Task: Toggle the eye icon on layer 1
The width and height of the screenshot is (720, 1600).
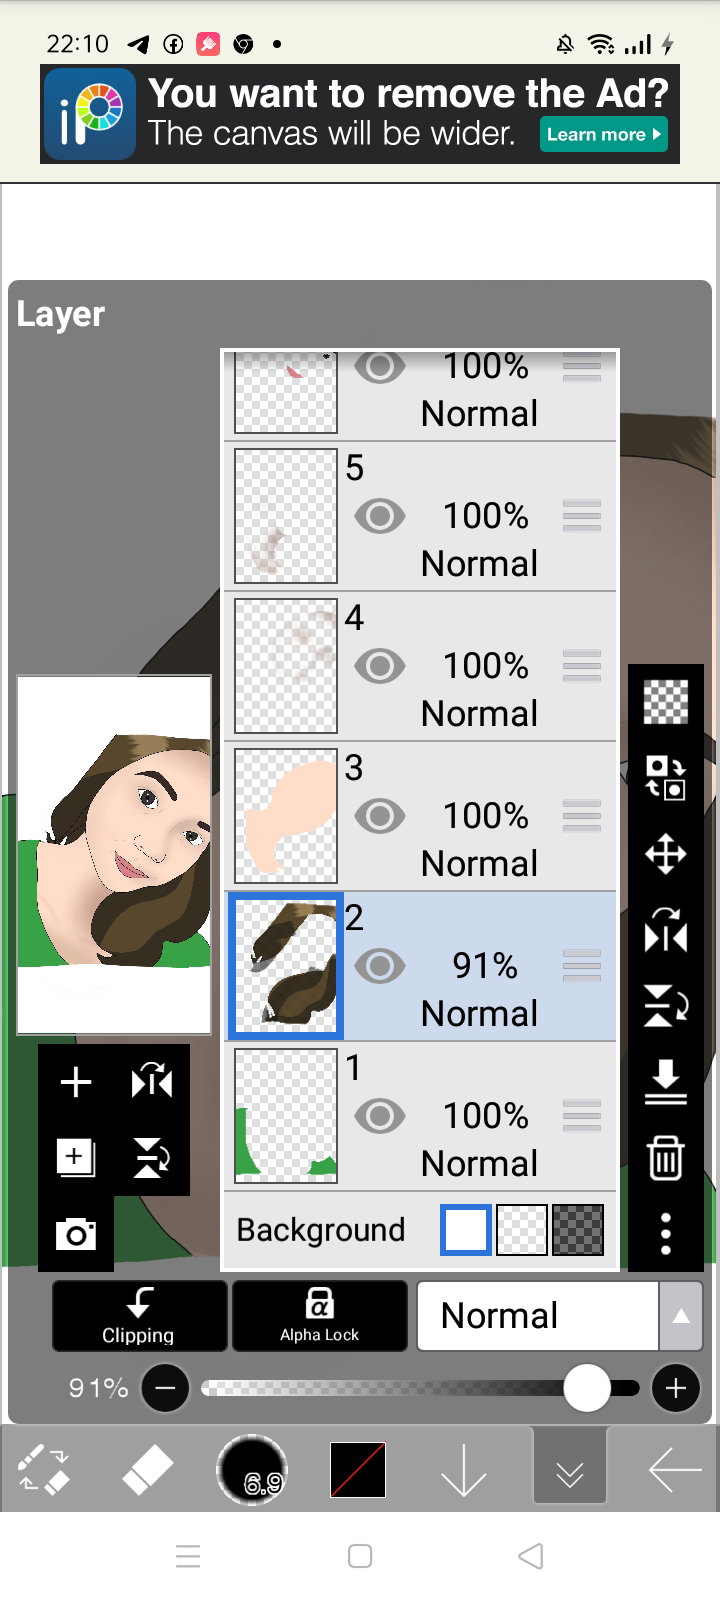Action: [x=380, y=1116]
